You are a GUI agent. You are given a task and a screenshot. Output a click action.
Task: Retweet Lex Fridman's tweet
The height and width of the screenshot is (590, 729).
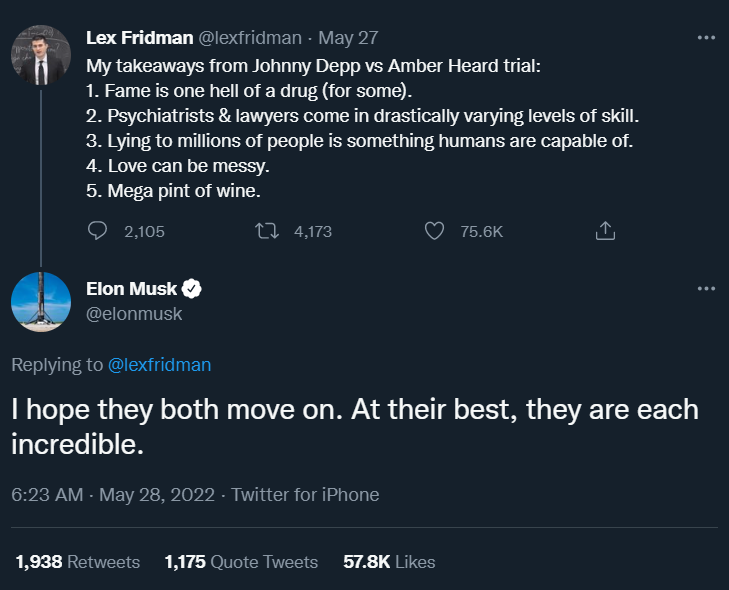pos(267,231)
